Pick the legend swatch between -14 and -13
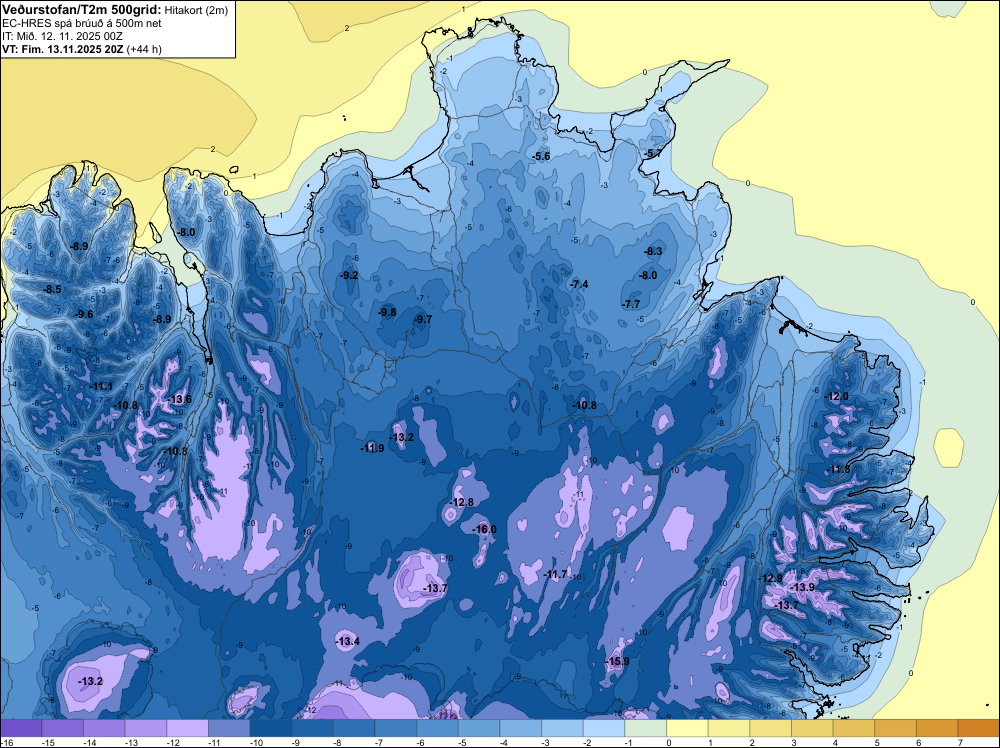The width and height of the screenshot is (1000, 748). pos(104,728)
